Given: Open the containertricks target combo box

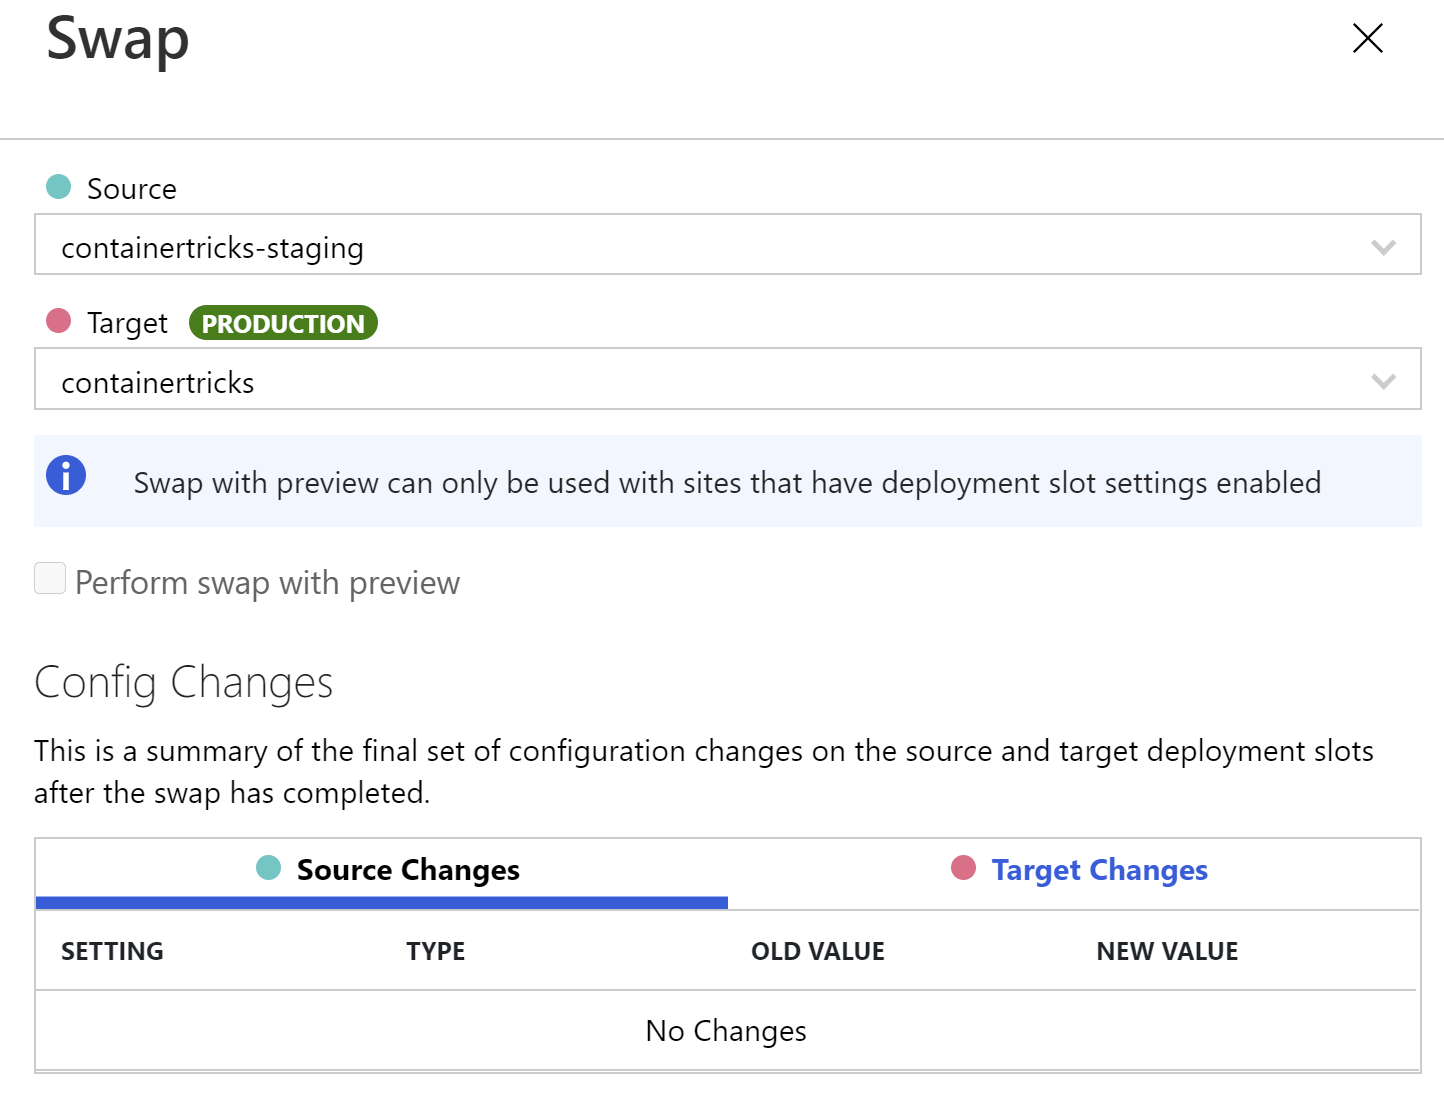Looking at the screenshot, I should point(728,378).
